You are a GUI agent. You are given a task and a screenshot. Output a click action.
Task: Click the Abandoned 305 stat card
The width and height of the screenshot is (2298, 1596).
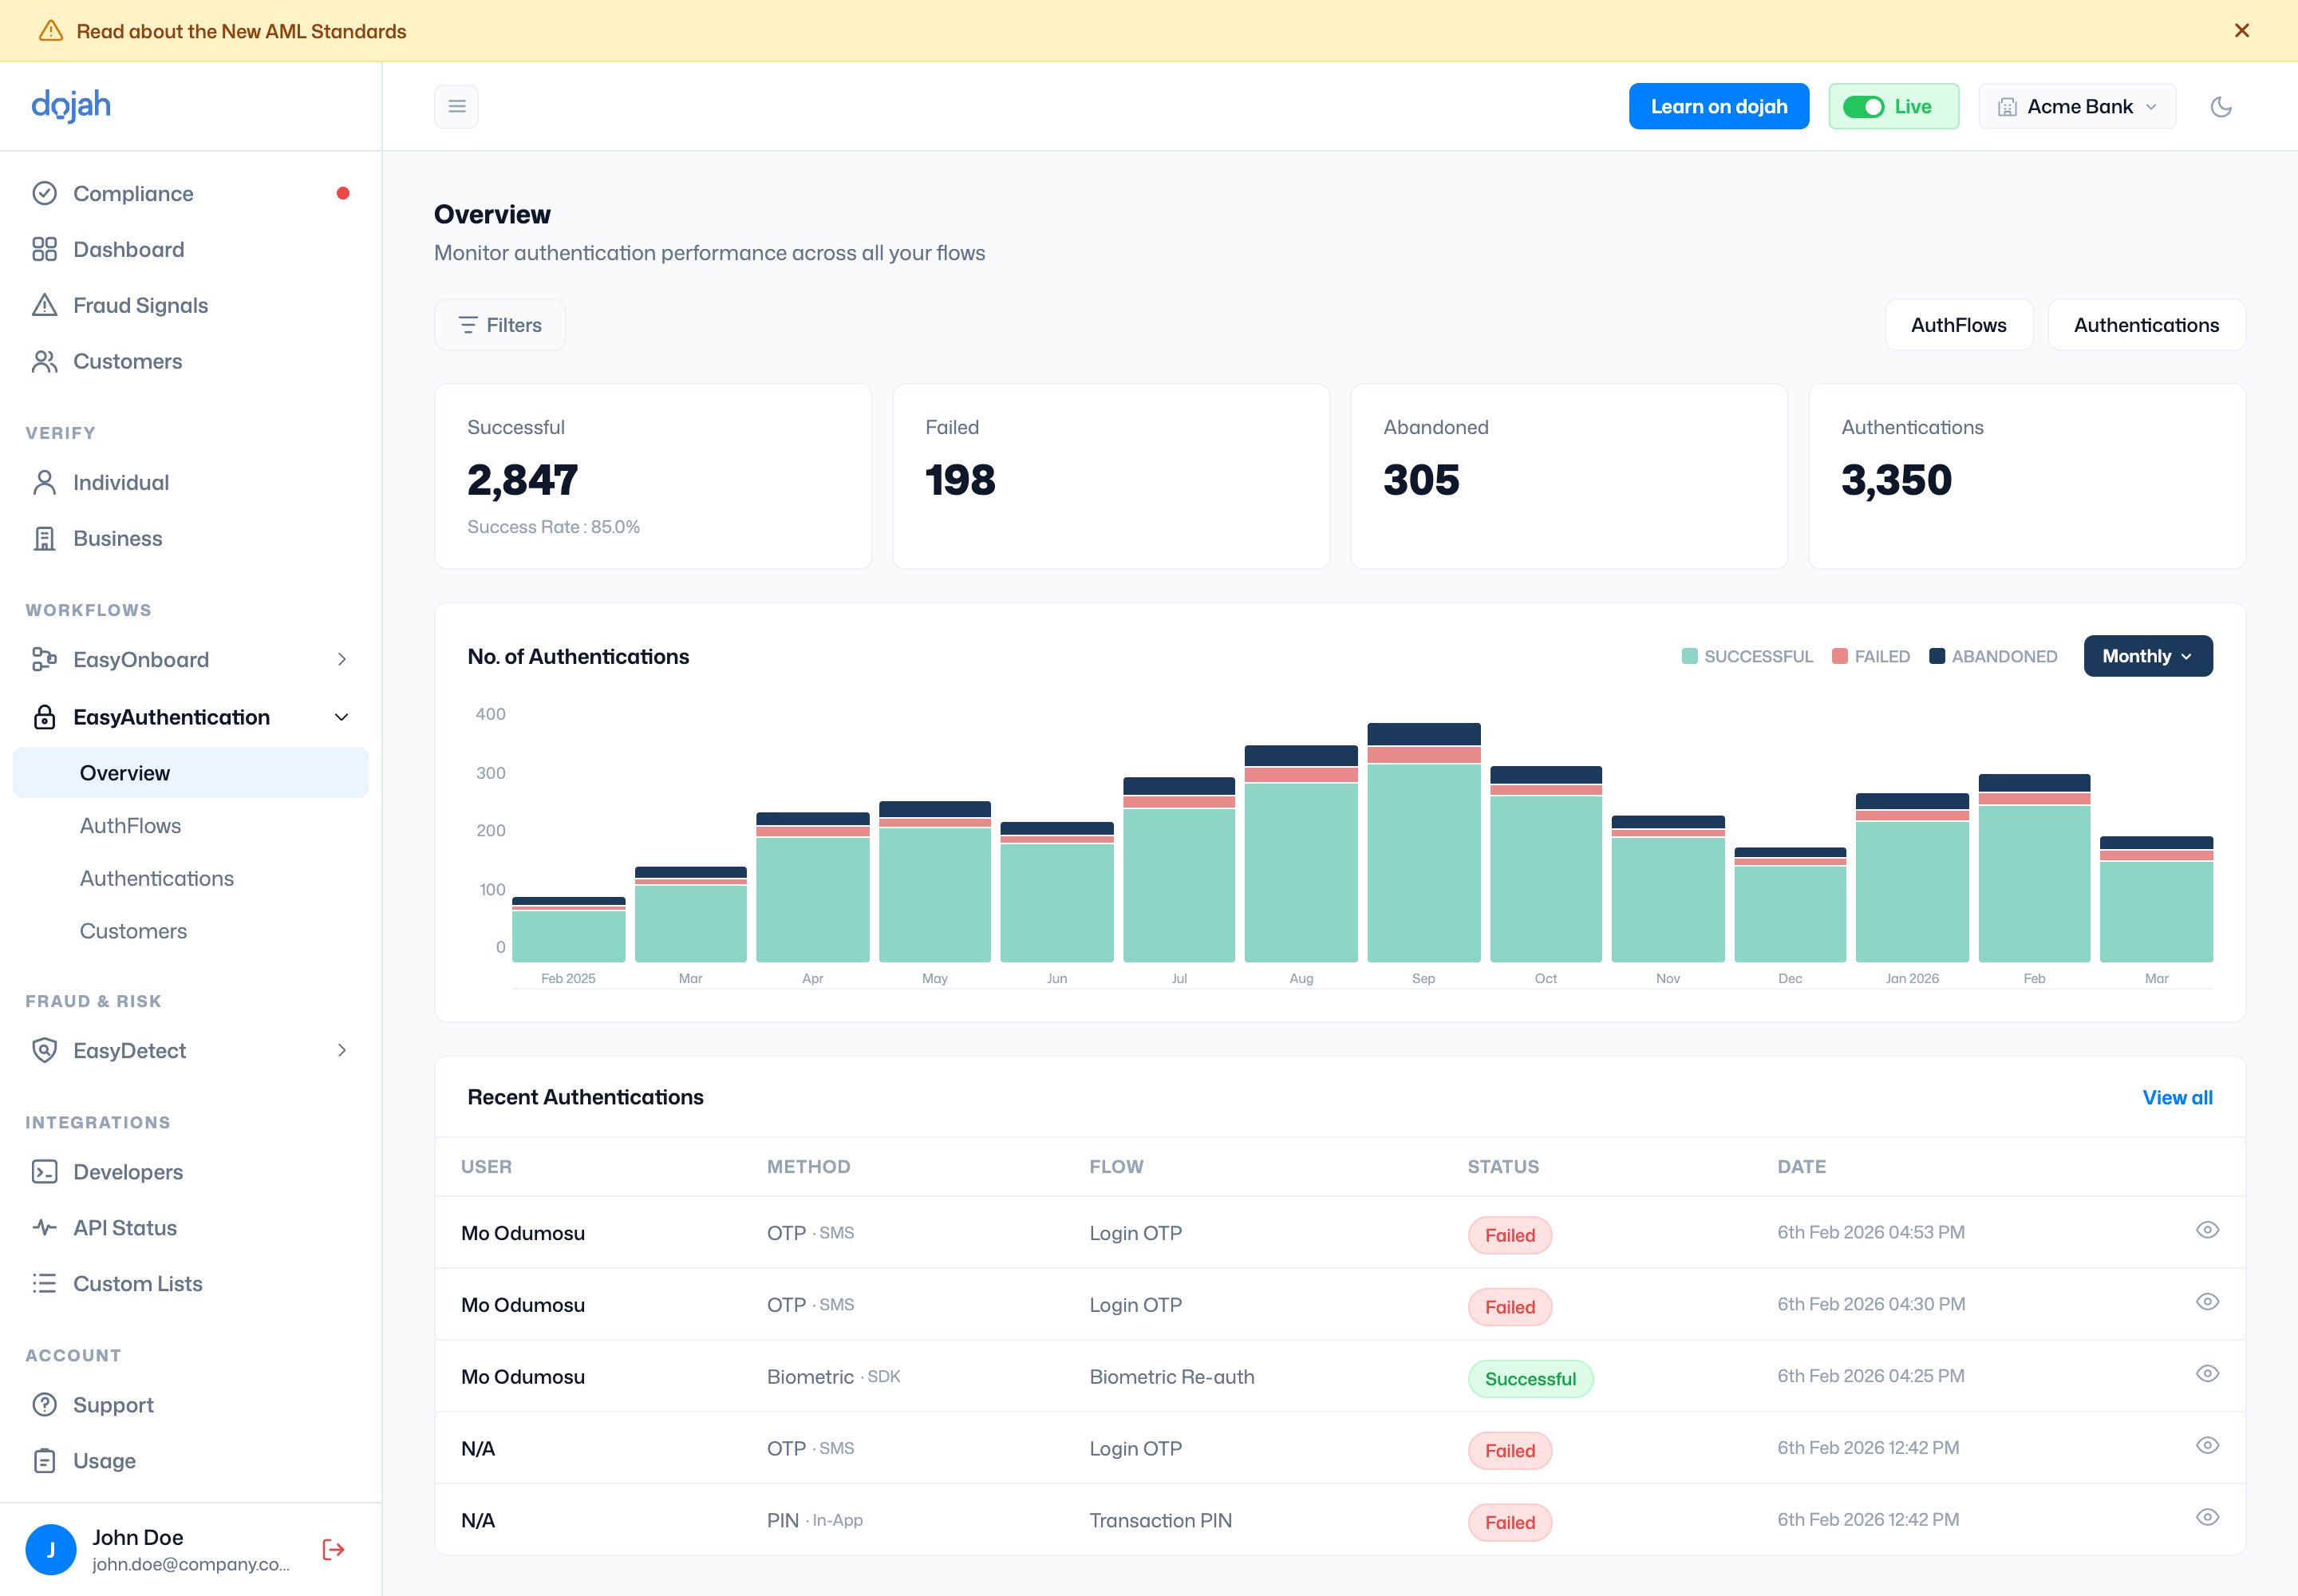1569,476
